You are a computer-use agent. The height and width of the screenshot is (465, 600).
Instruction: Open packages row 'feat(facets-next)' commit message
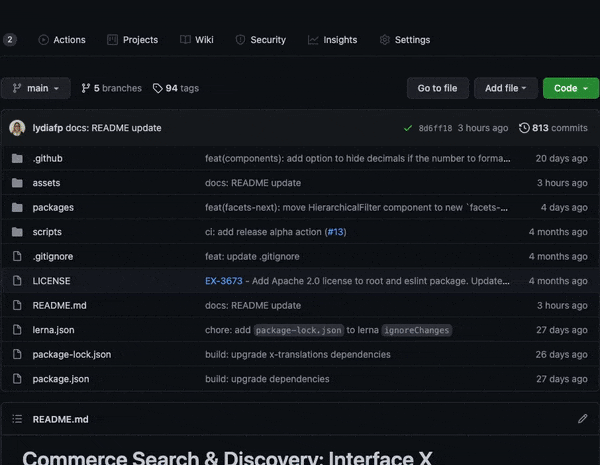(x=357, y=207)
